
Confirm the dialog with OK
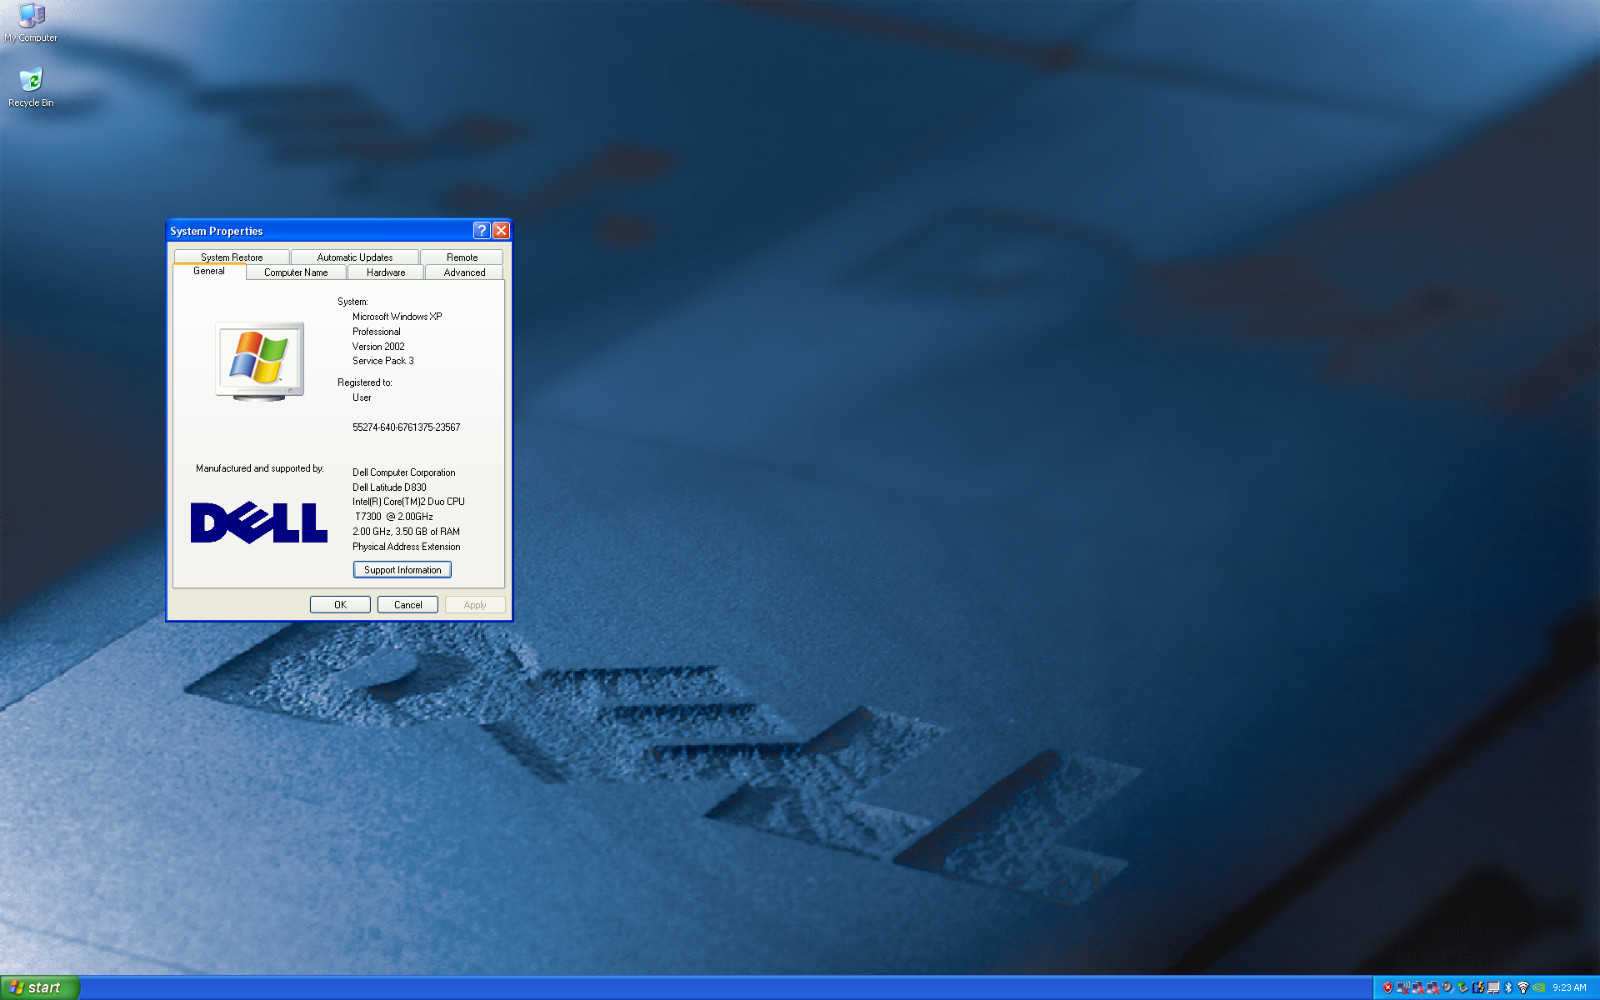340,605
